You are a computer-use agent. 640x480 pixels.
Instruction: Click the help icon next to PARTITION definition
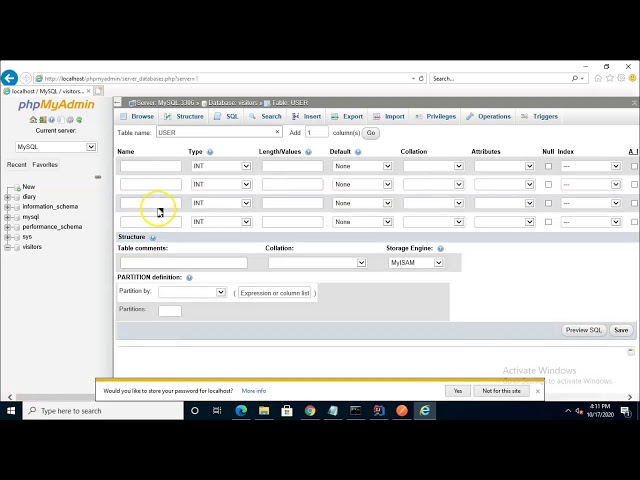[x=189, y=278]
